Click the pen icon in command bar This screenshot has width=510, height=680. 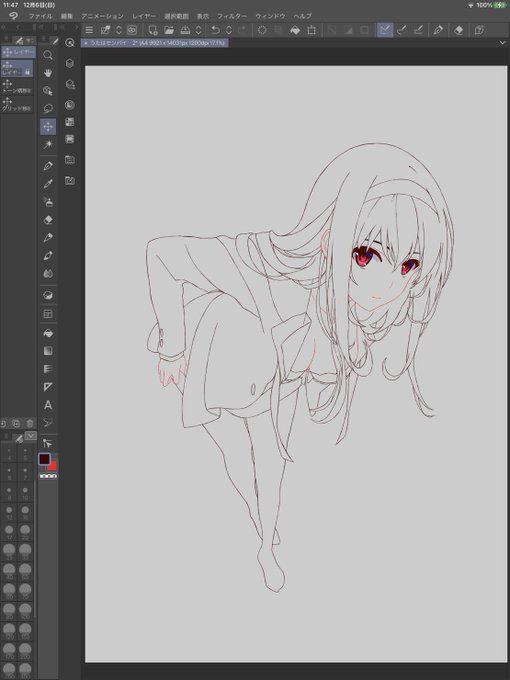coord(438,30)
